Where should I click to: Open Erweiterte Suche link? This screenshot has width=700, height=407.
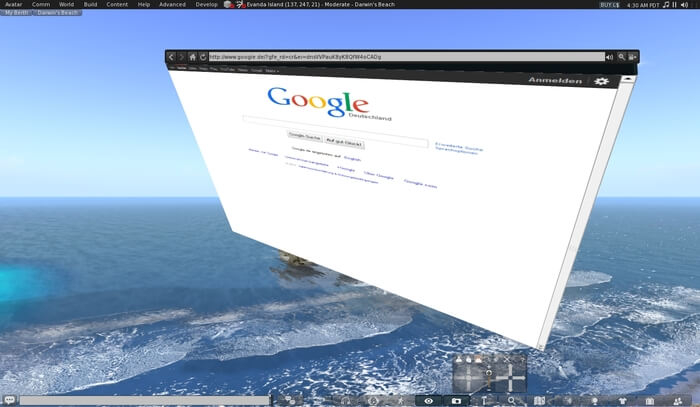pyautogui.click(x=459, y=146)
